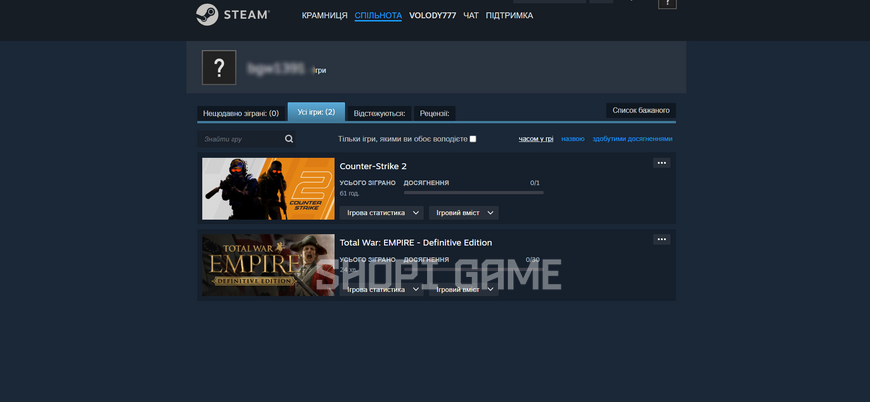Open VOLODY777 profile menu

coord(432,16)
